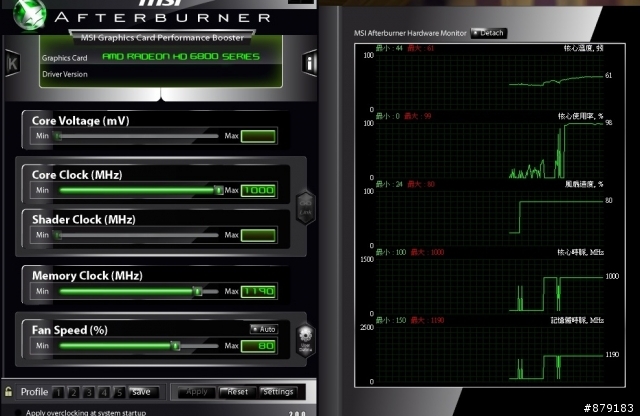Viewport: 640px width, 416px height.
Task: Click the Core Voltage (mV) label
Action: pos(80,121)
